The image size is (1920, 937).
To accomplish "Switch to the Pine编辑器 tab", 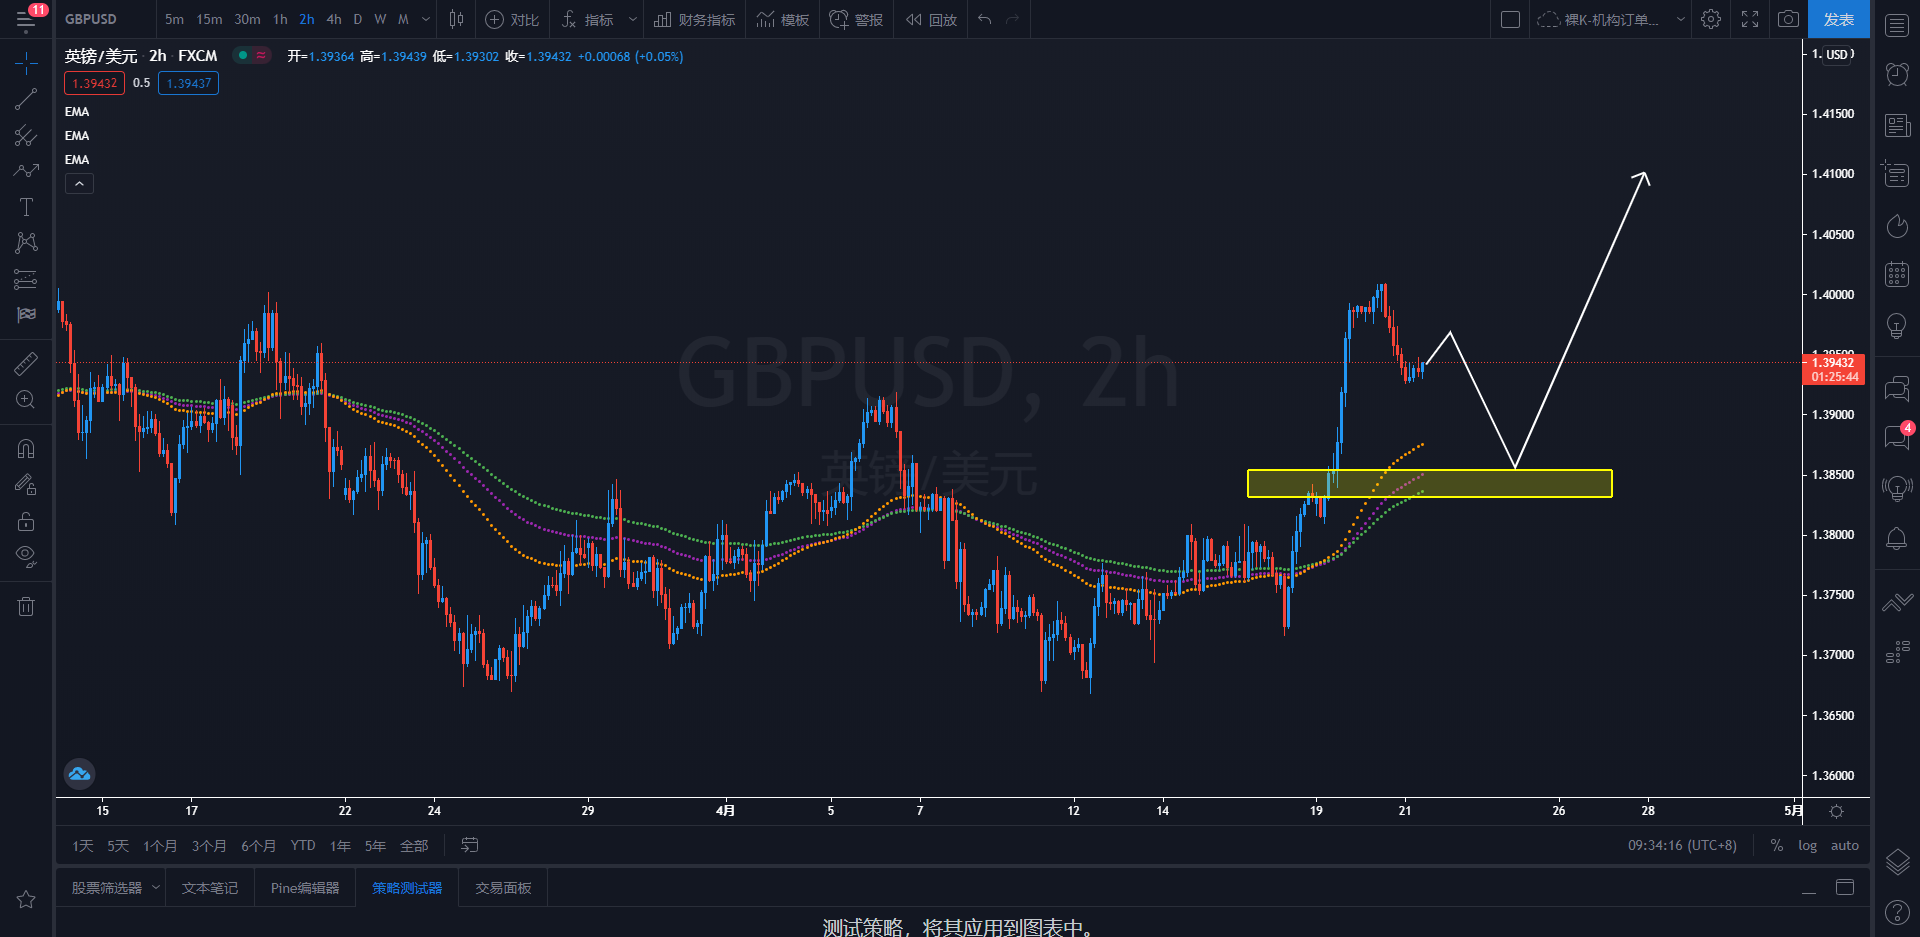I will point(305,888).
